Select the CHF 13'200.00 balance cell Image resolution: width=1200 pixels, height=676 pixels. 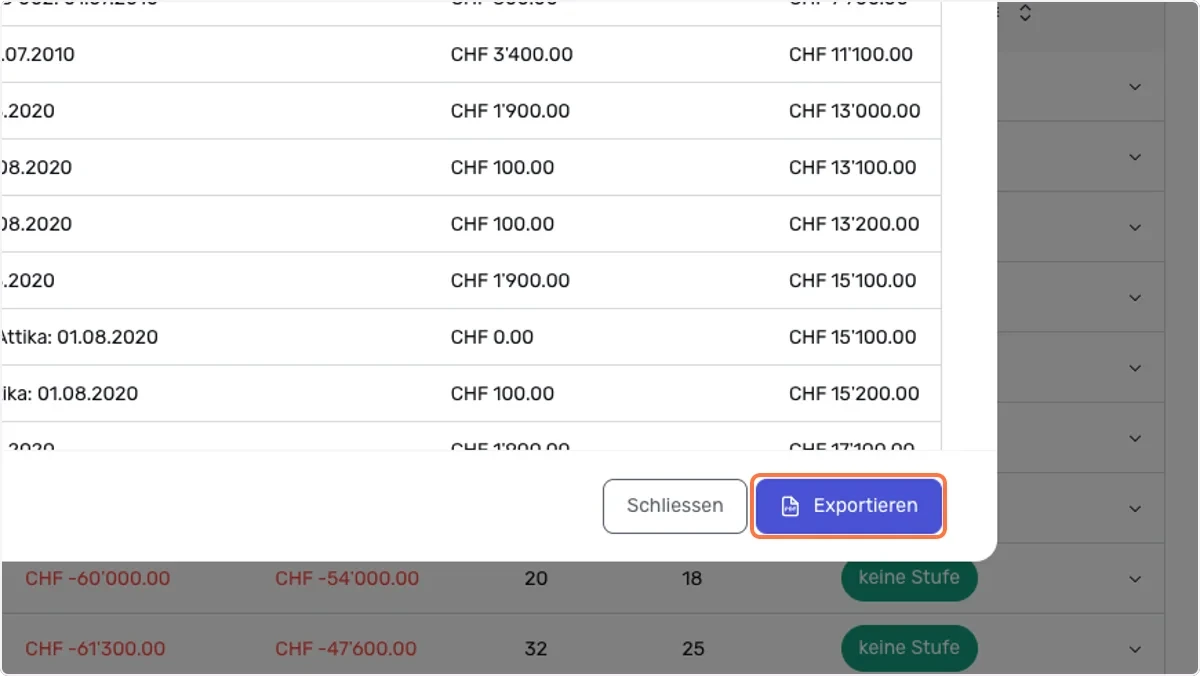pyautogui.click(x=854, y=224)
